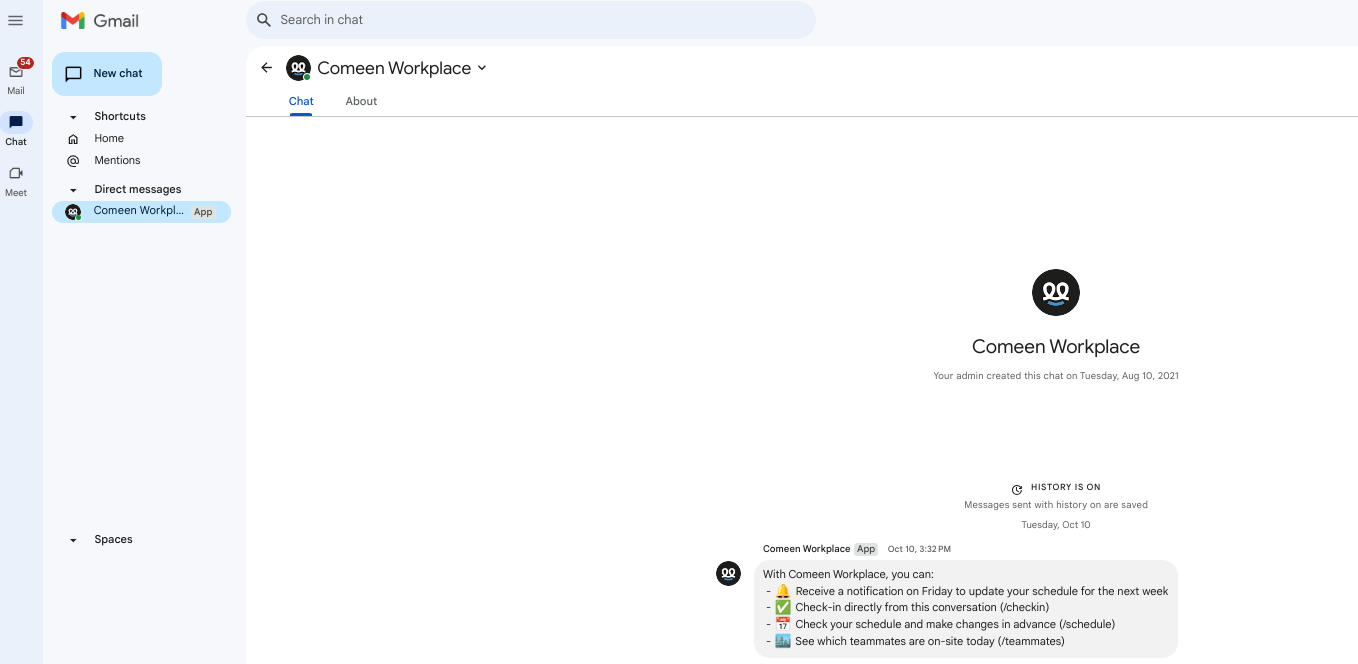Switch to the Chat tab
Viewport: 1358px width, 664px height.
click(x=301, y=101)
